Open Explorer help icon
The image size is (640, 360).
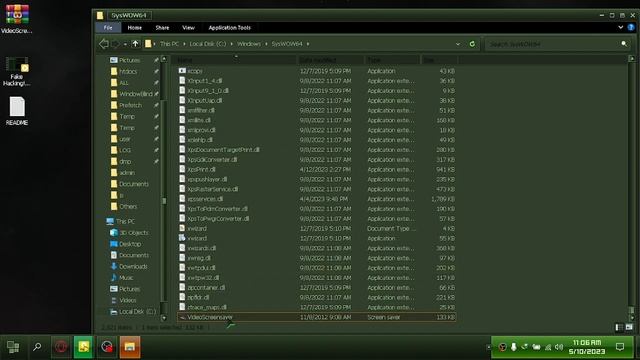tap(631, 27)
